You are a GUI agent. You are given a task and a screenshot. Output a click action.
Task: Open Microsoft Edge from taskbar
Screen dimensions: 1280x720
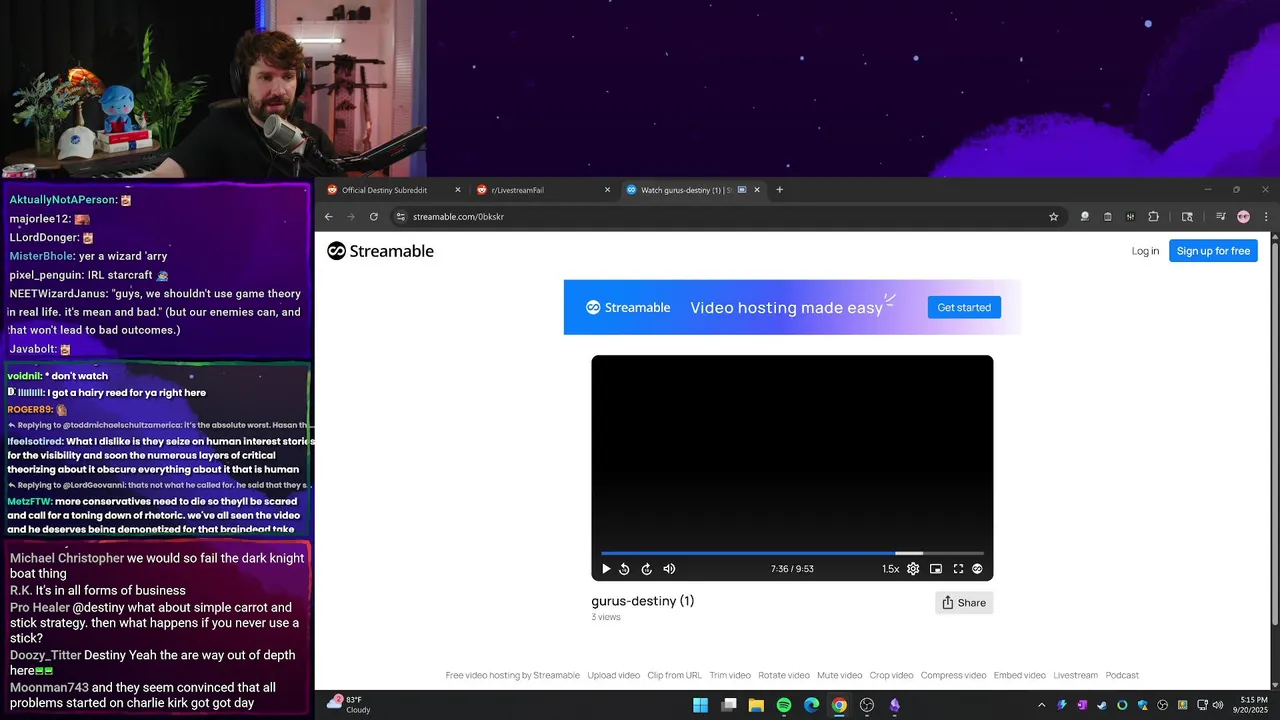pyautogui.click(x=811, y=705)
